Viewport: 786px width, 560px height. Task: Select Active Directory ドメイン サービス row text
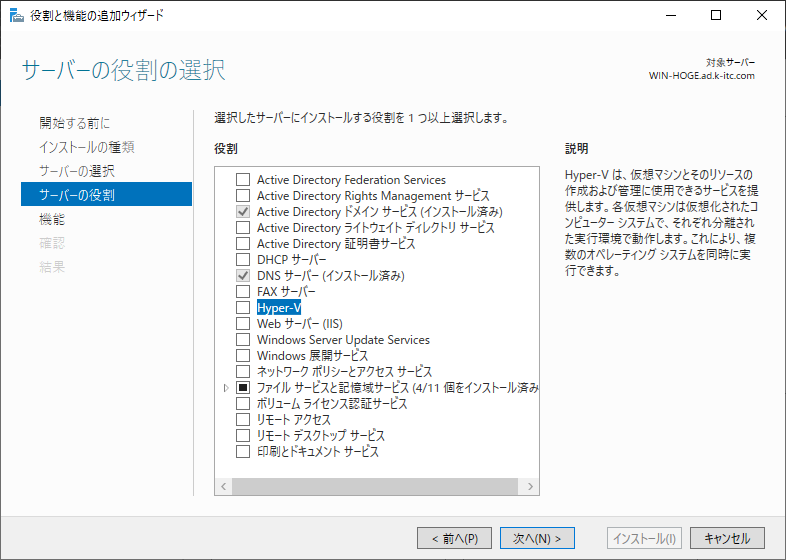pos(379,212)
